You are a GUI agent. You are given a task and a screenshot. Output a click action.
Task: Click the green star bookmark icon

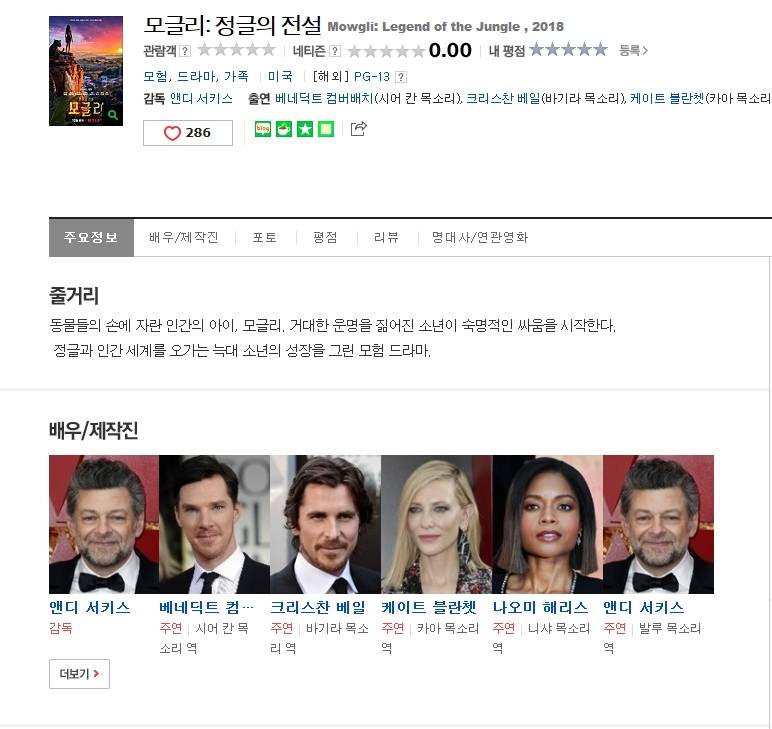(305, 129)
